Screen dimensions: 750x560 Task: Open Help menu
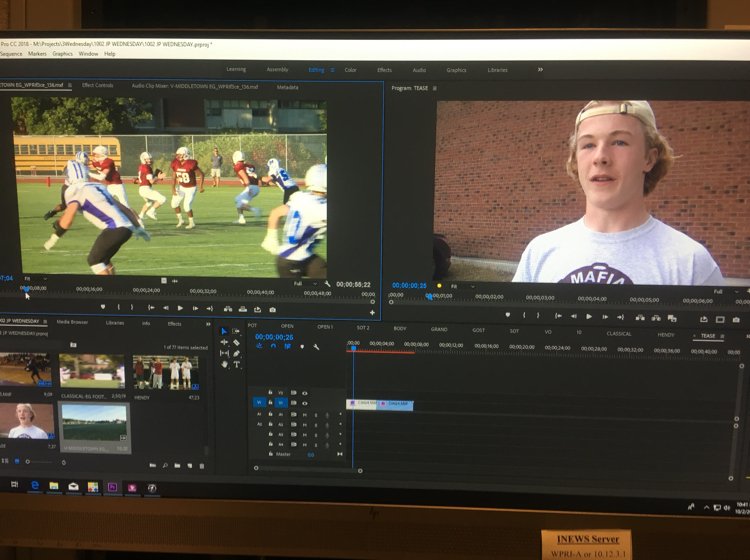coord(110,54)
